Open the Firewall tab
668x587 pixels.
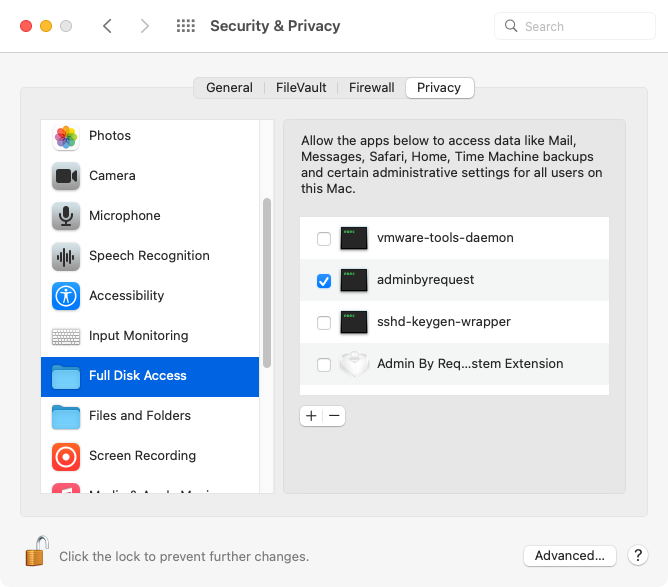coord(371,88)
